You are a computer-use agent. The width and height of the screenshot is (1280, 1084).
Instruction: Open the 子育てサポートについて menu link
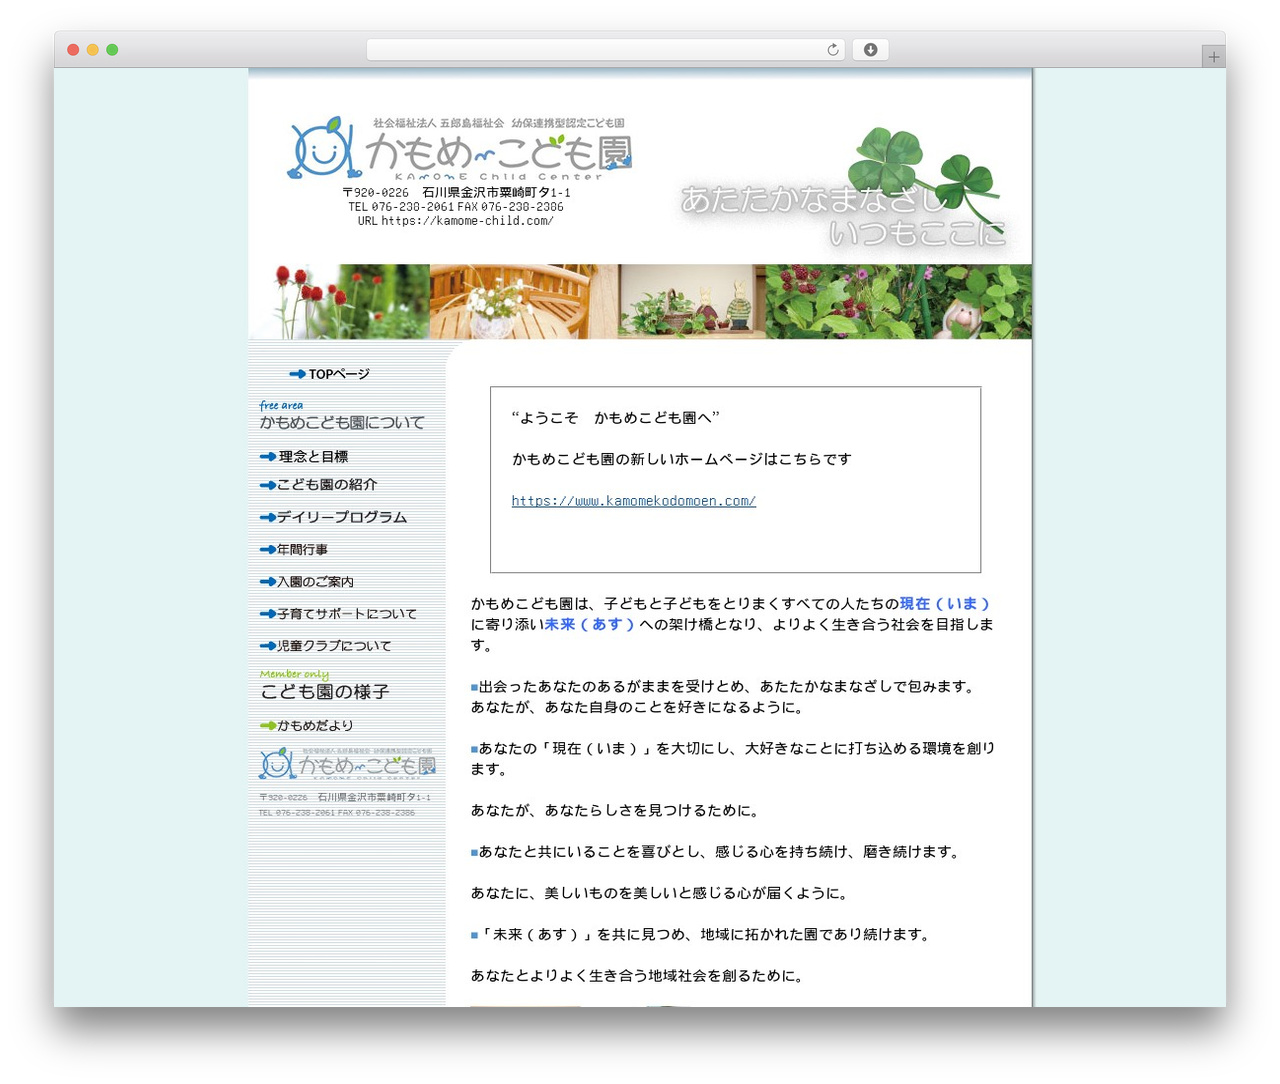click(x=338, y=613)
